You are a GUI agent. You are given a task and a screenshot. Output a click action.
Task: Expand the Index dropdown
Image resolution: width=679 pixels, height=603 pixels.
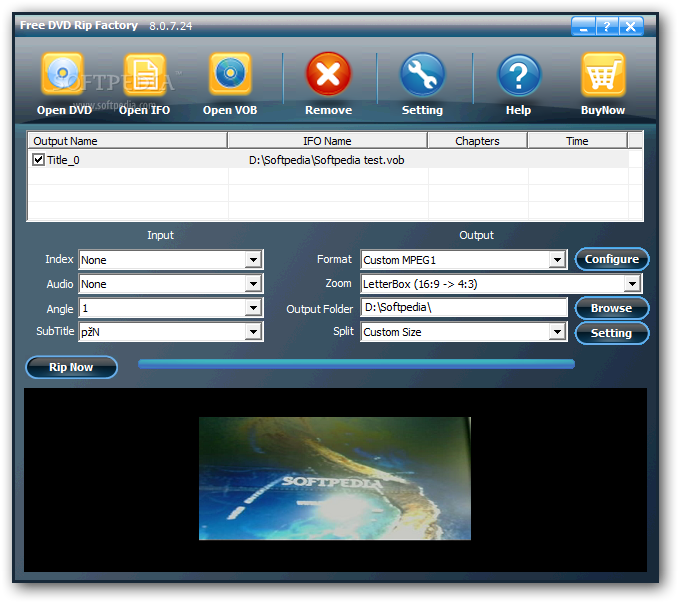pyautogui.click(x=253, y=260)
